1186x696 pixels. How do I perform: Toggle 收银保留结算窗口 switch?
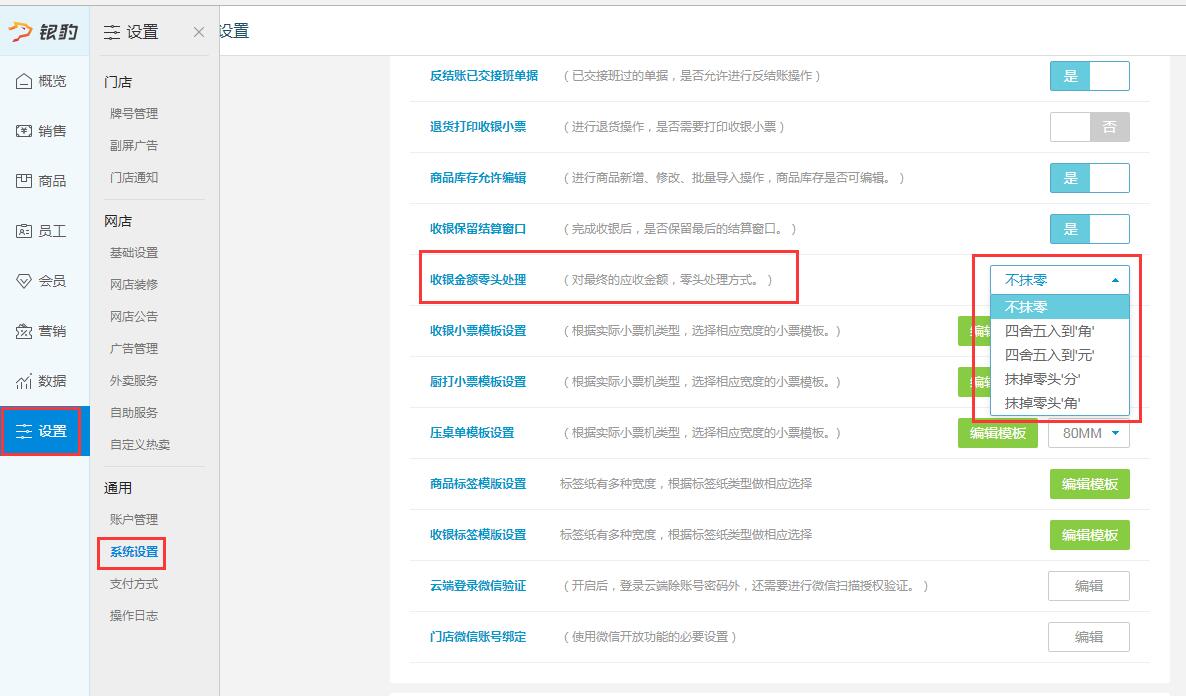pyautogui.click(x=1089, y=229)
